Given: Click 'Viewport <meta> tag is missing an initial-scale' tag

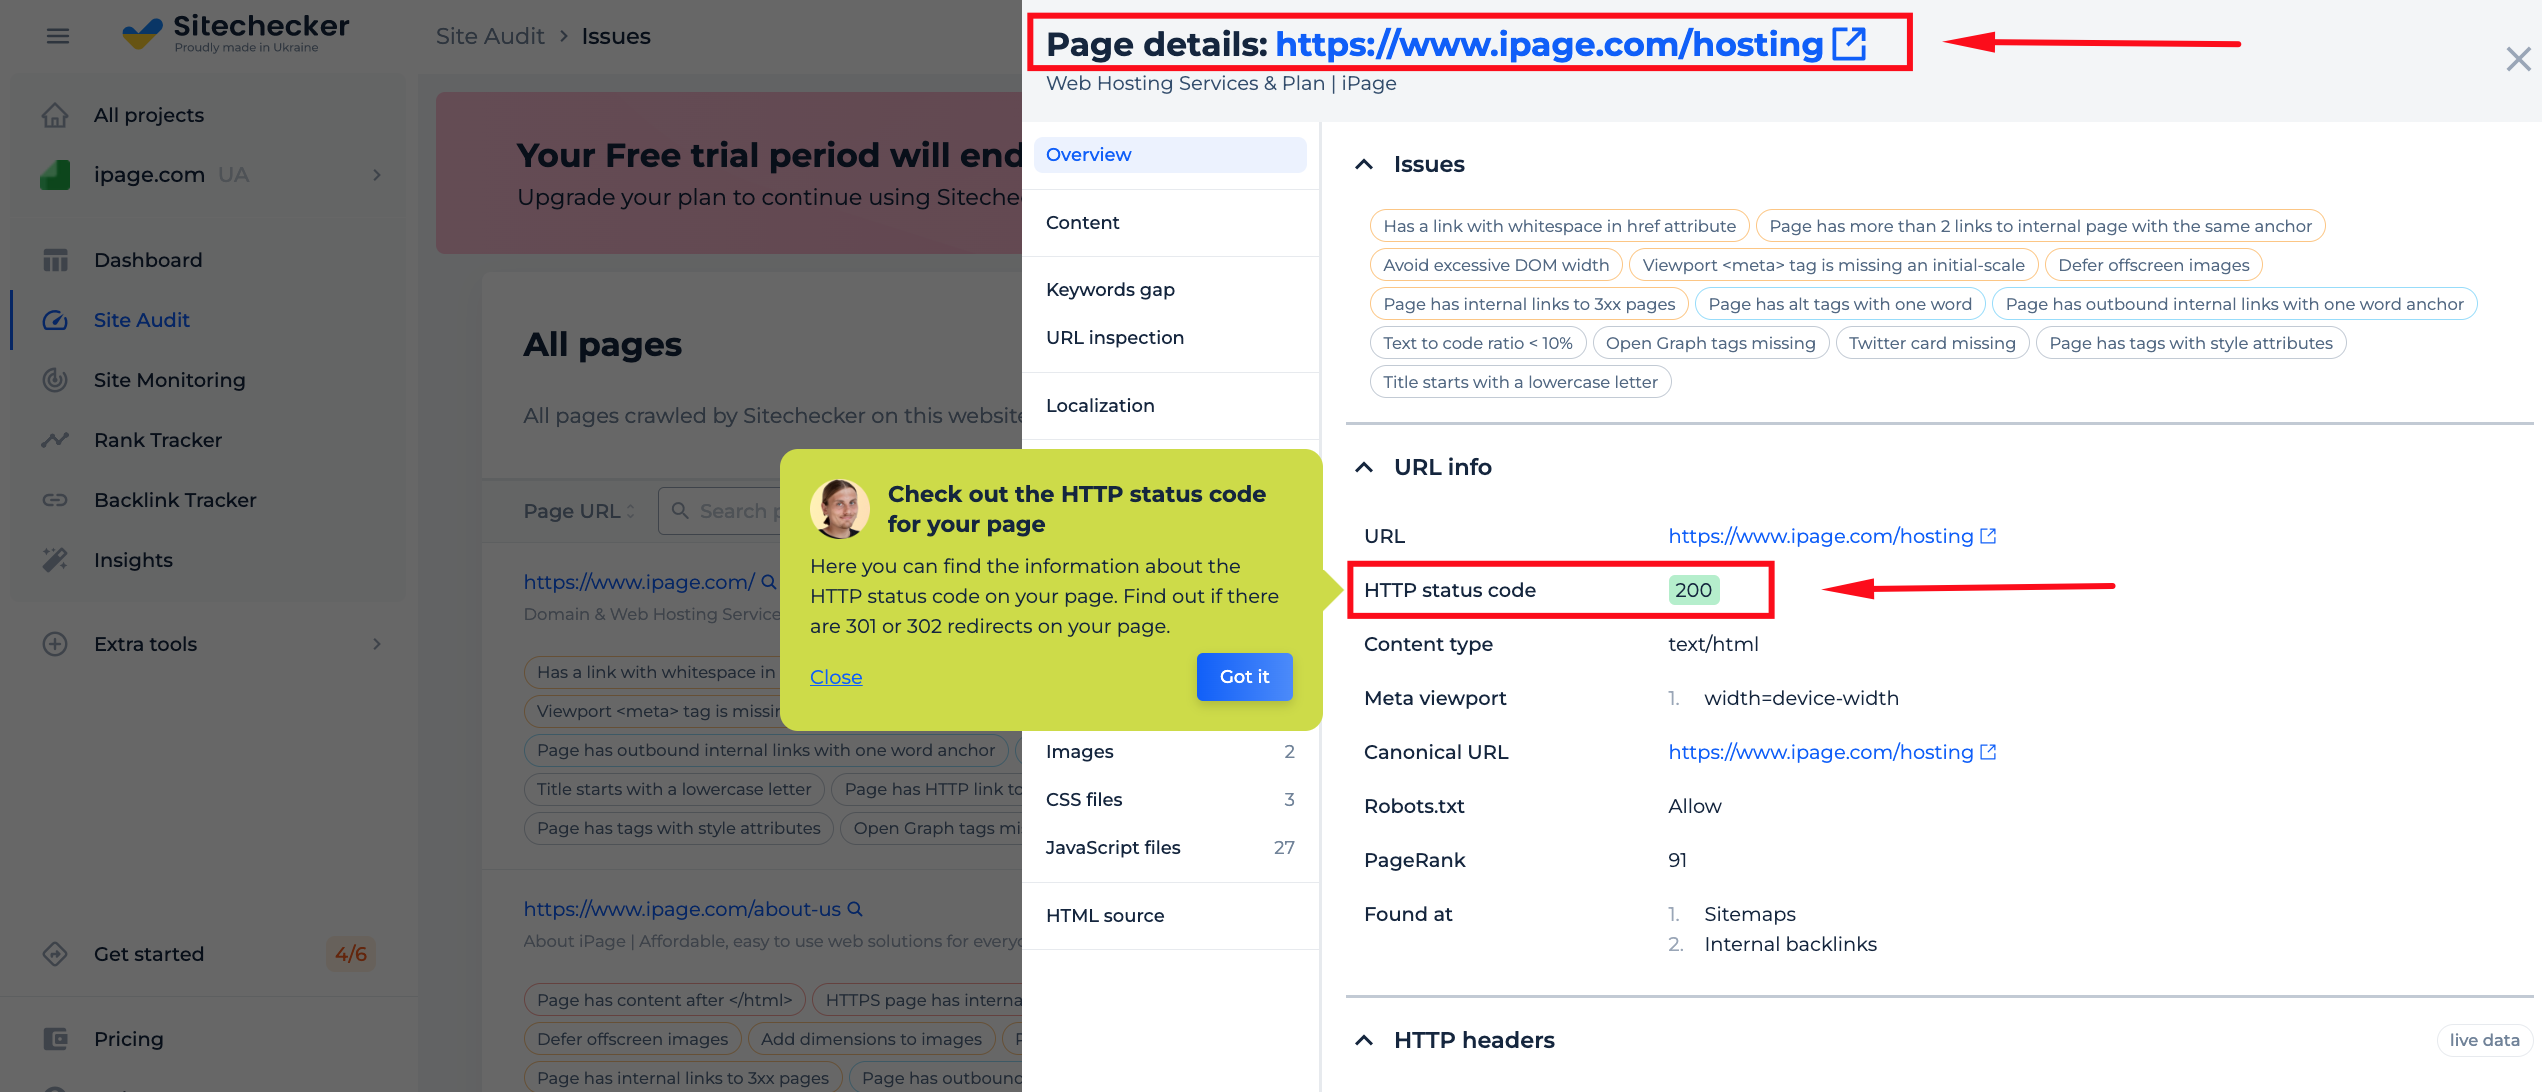Looking at the screenshot, I should click(x=1833, y=265).
